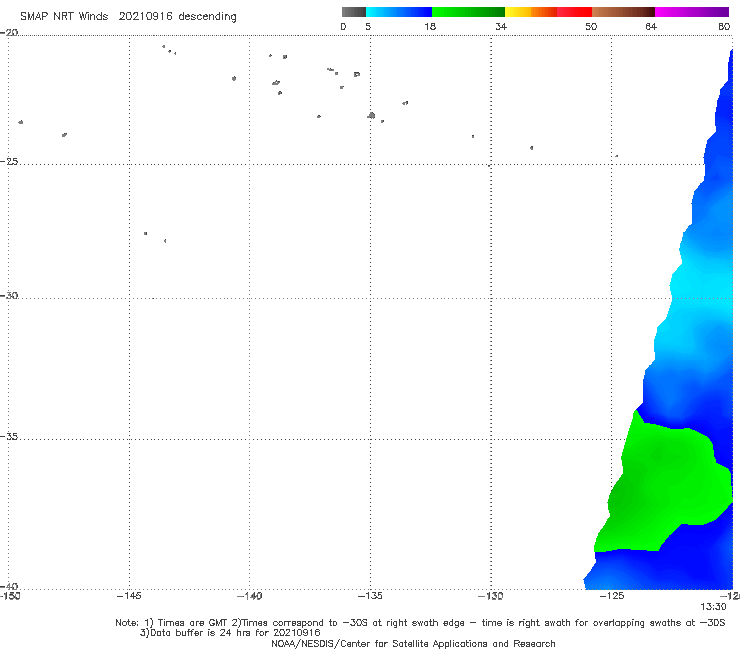Screen dimensions: 740x650
Task: Click the note line 'Times are GMT'
Action: click(x=185, y=623)
